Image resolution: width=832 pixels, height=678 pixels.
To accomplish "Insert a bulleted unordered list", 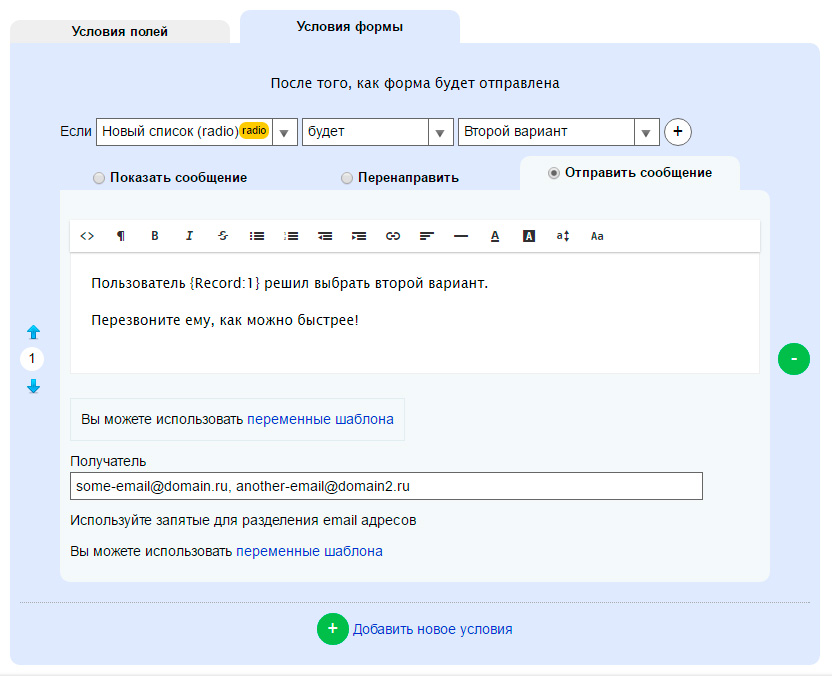I will pyautogui.click(x=257, y=236).
